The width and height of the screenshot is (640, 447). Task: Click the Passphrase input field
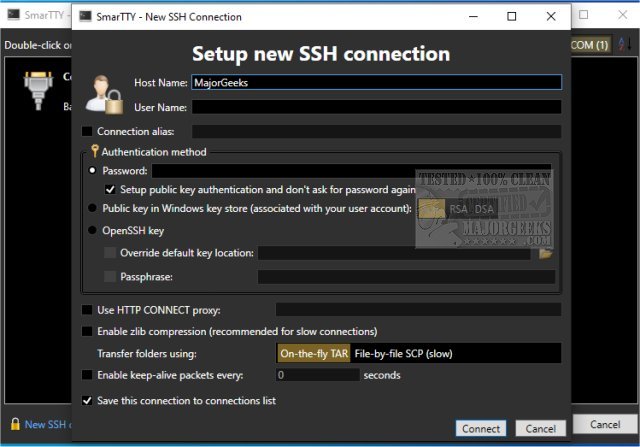(406, 277)
